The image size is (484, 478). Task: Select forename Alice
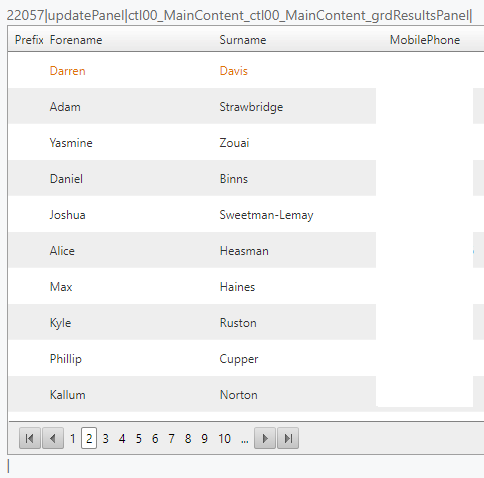[62, 251]
